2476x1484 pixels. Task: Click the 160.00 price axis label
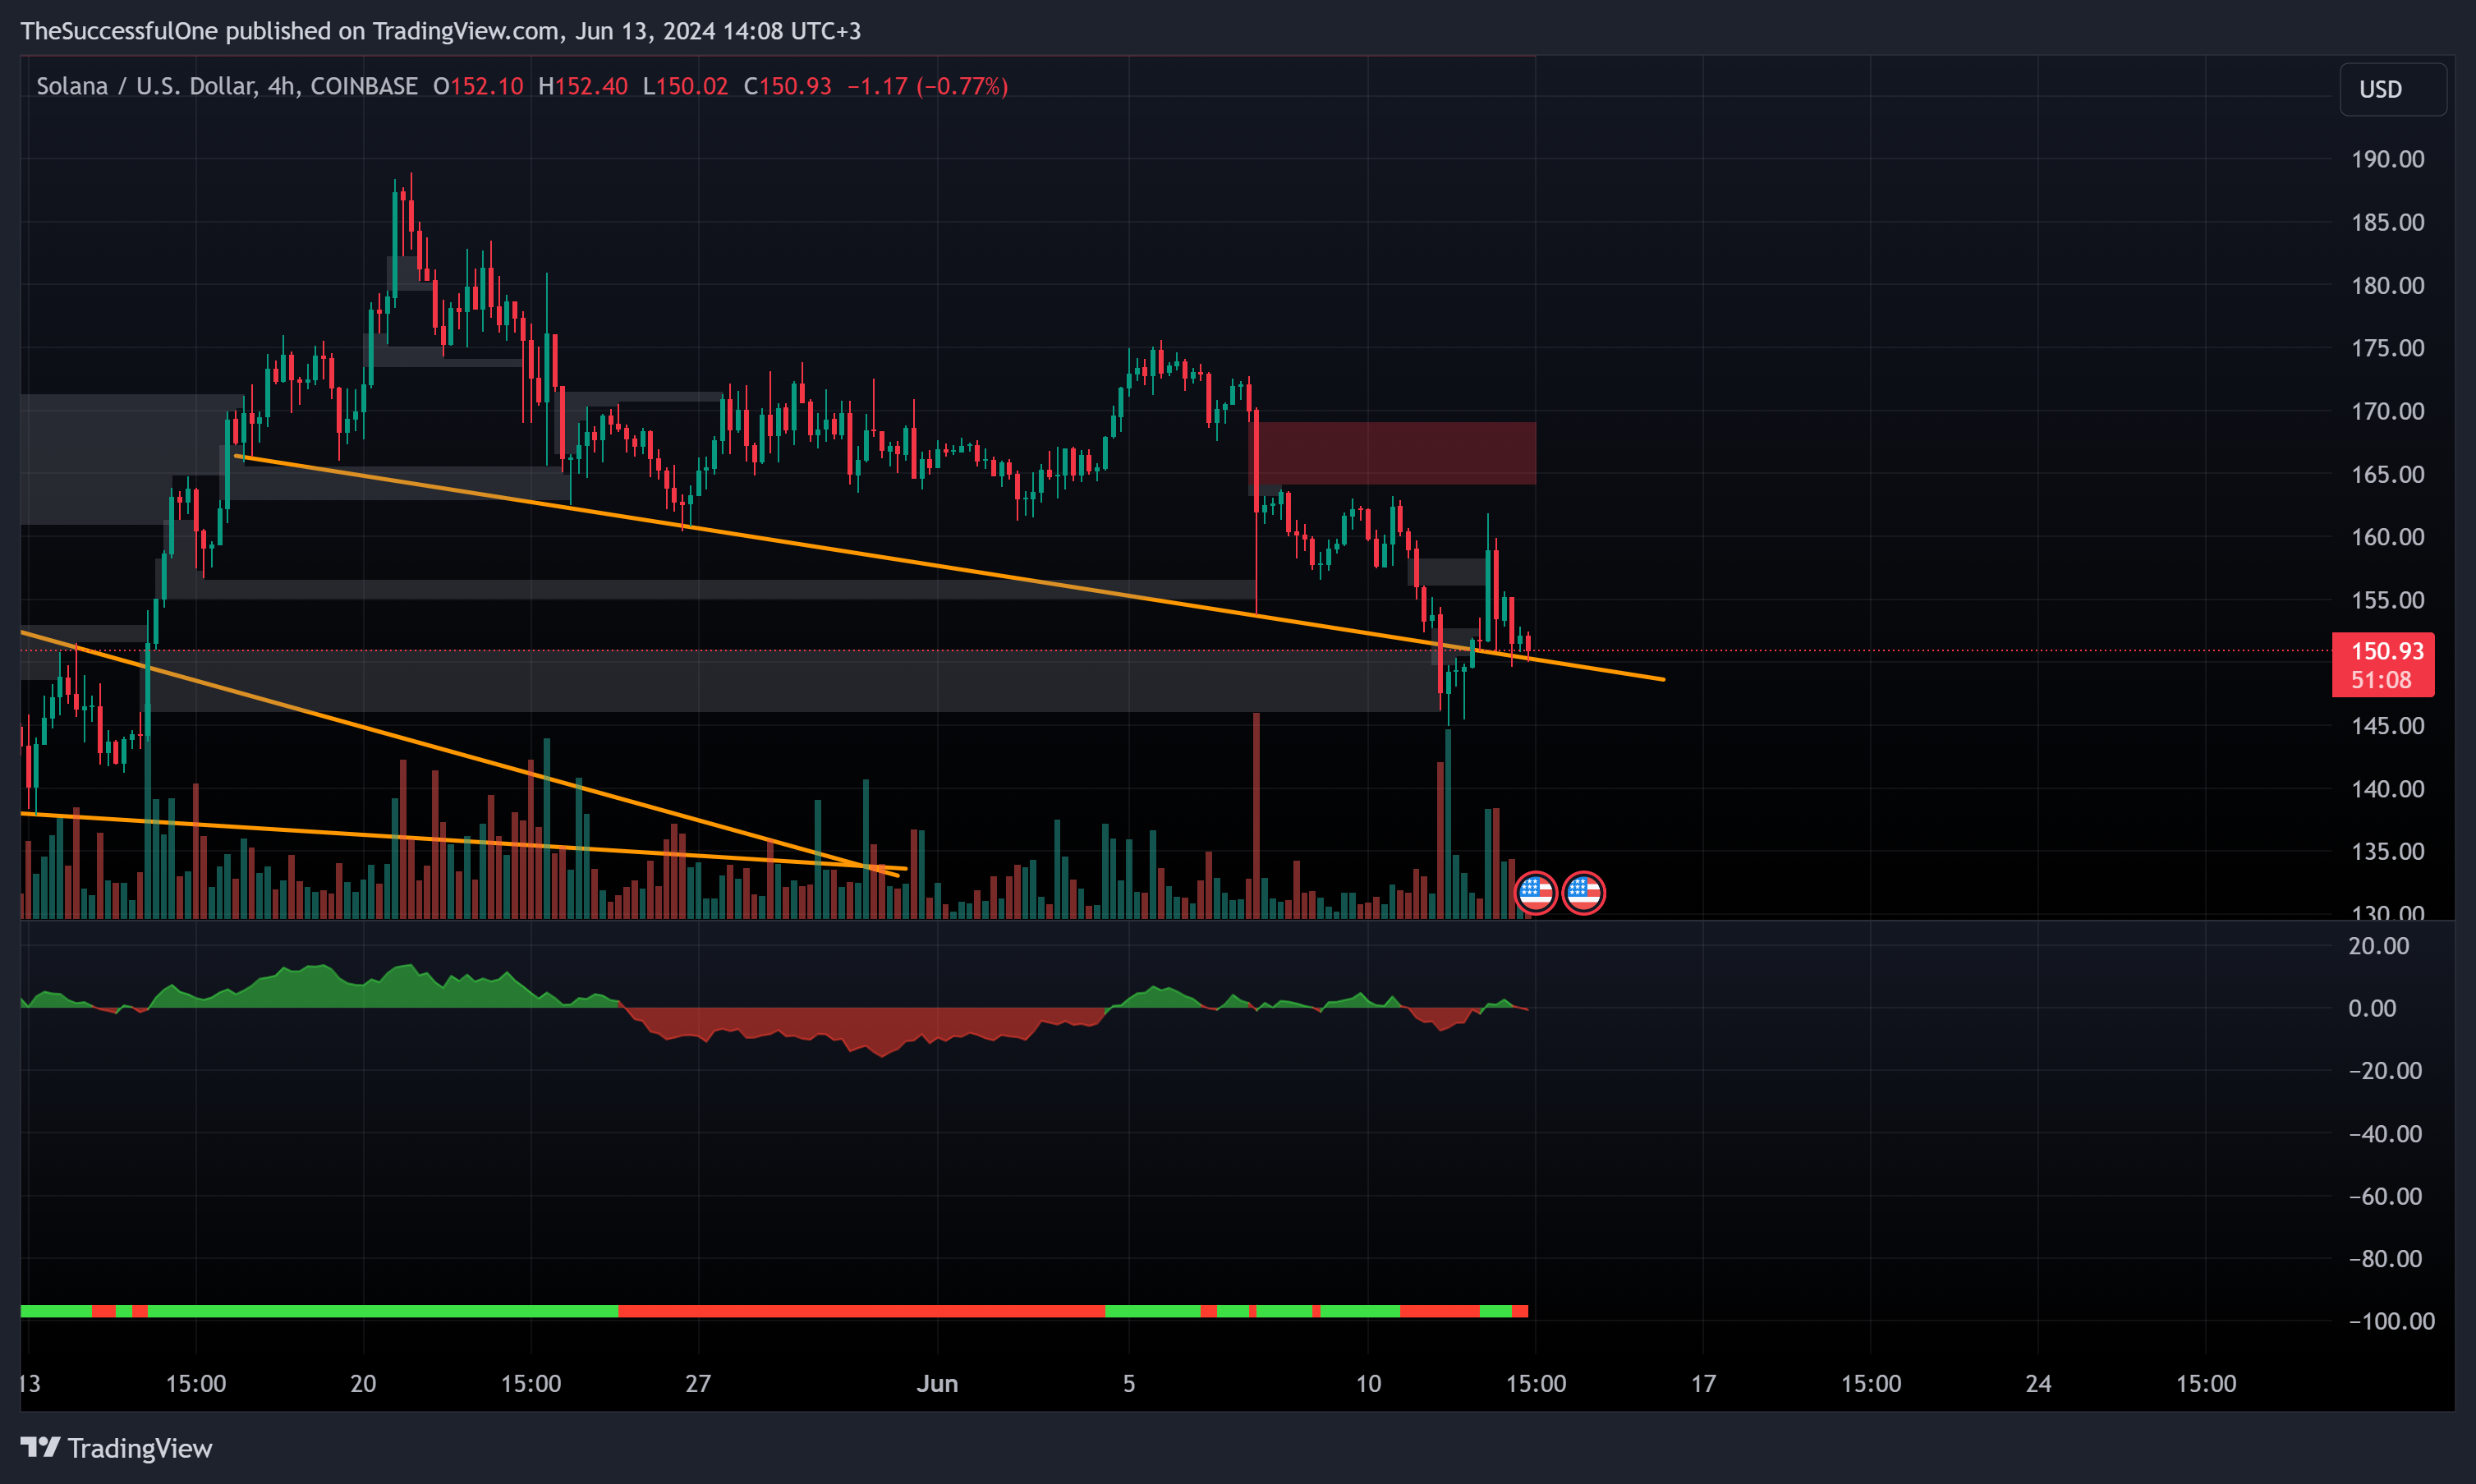pos(2387,537)
